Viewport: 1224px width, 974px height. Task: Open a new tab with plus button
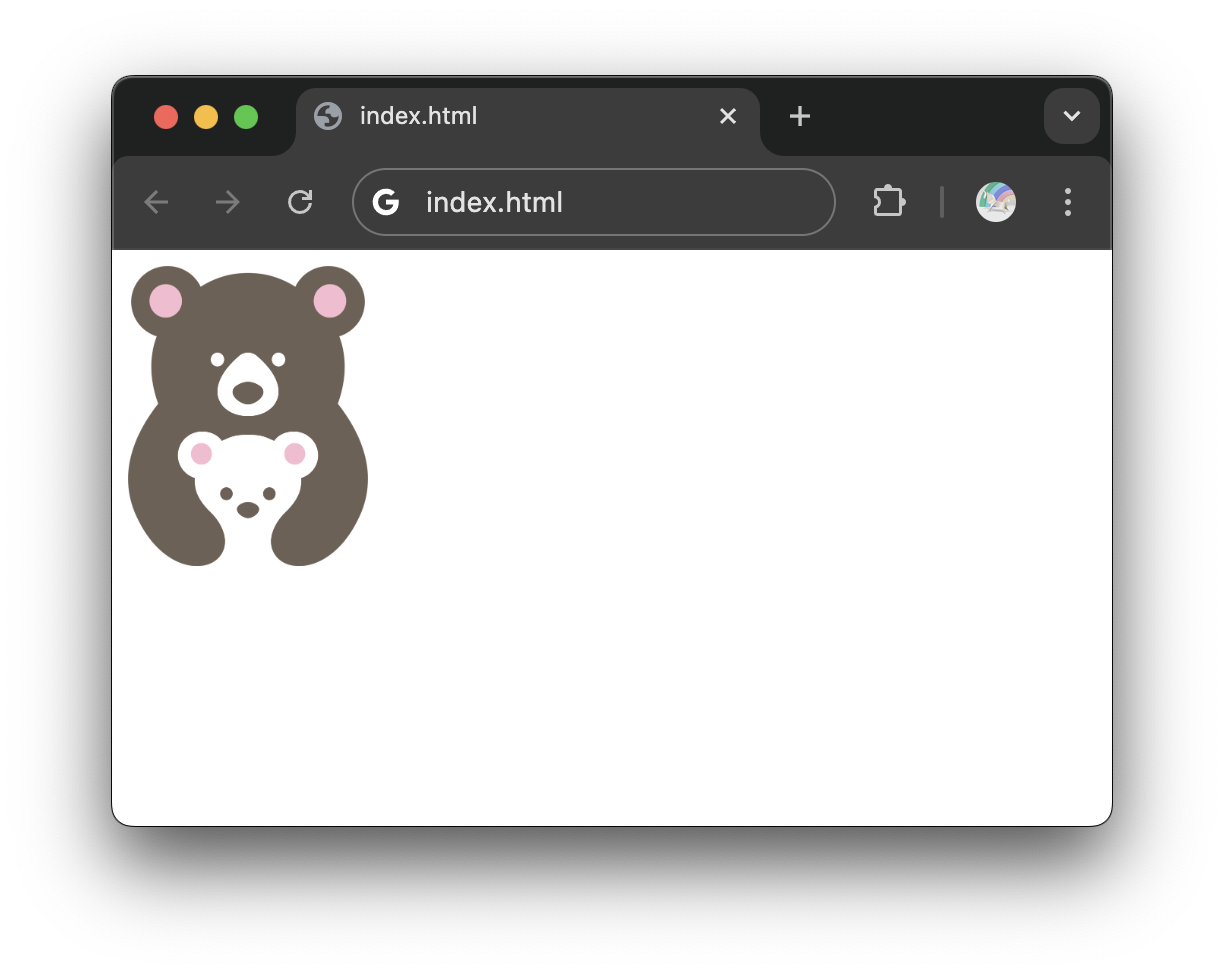coord(799,116)
